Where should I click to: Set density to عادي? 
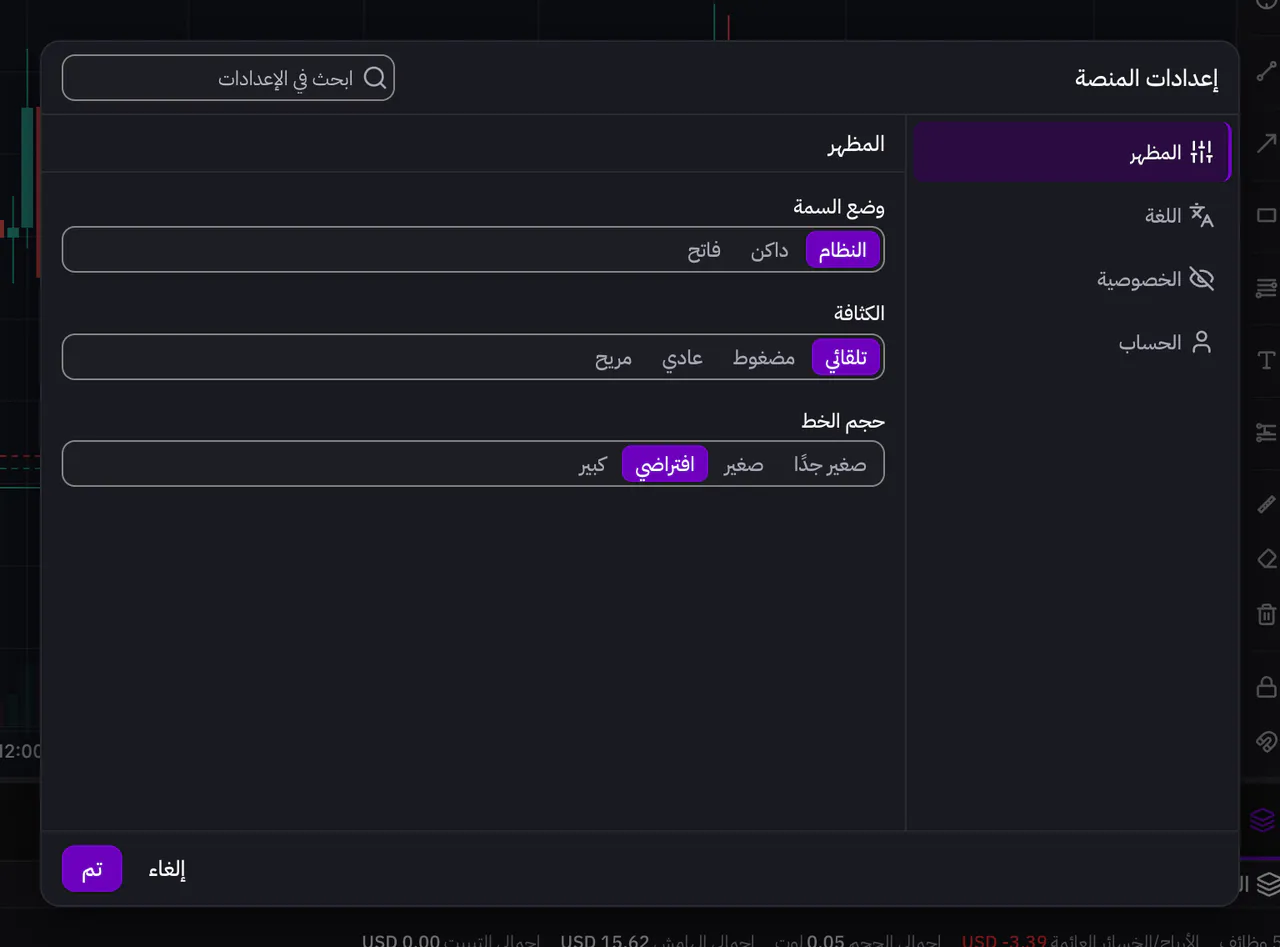pos(682,357)
